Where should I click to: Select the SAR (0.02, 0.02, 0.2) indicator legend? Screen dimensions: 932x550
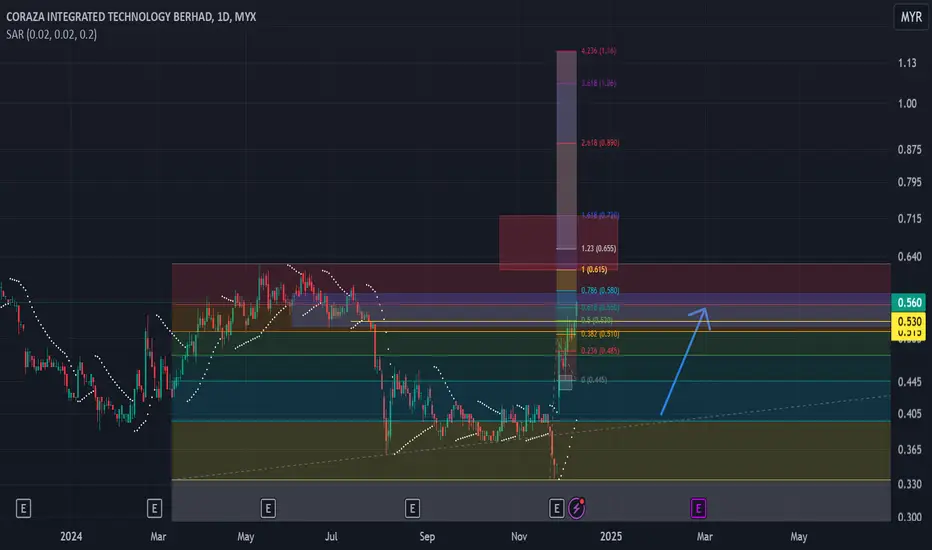point(51,34)
